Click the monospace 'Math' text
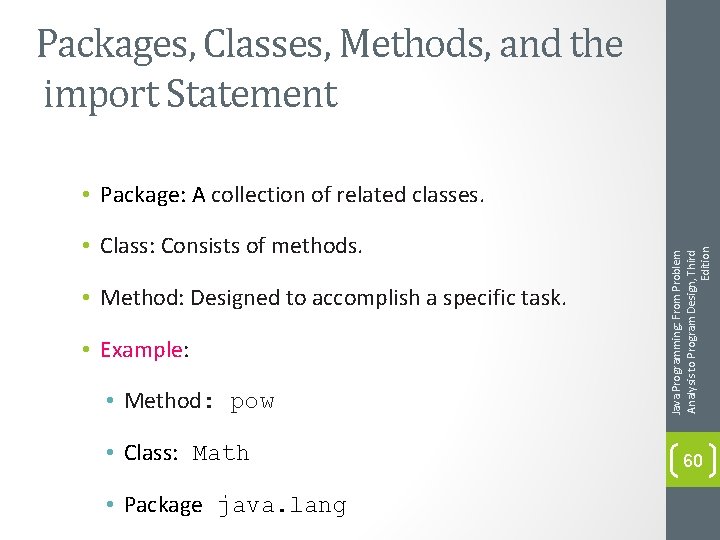The width and height of the screenshot is (720, 540). pyautogui.click(x=221, y=453)
